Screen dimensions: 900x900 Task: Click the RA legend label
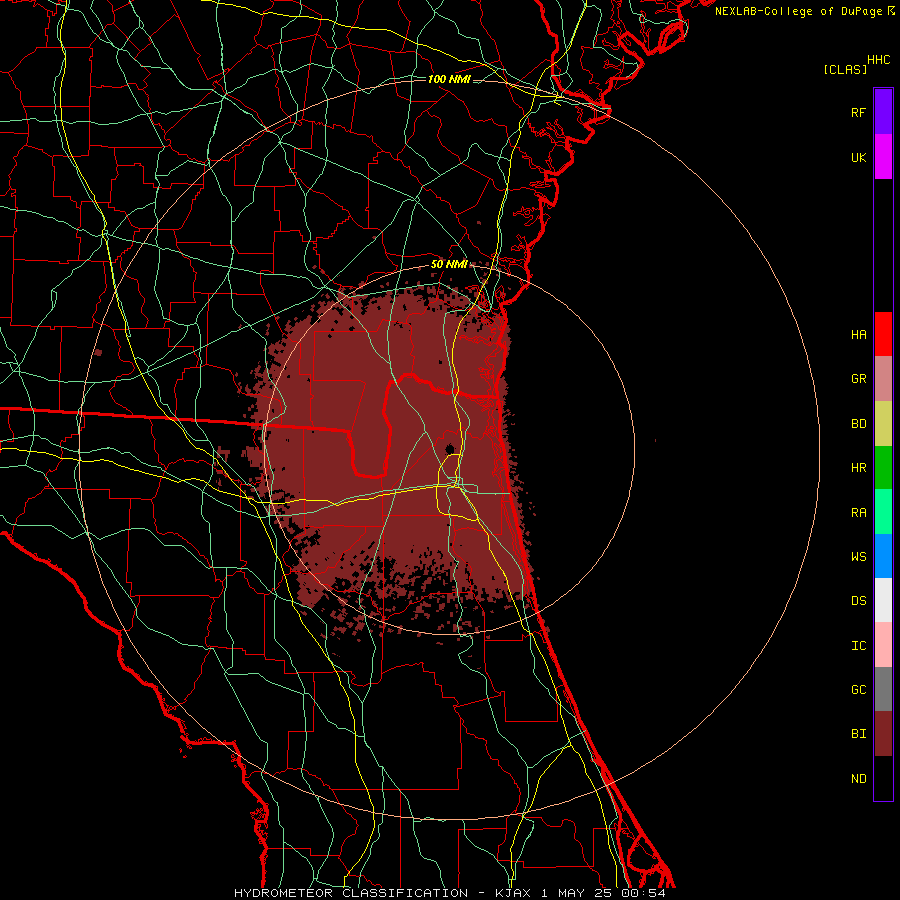tap(859, 513)
